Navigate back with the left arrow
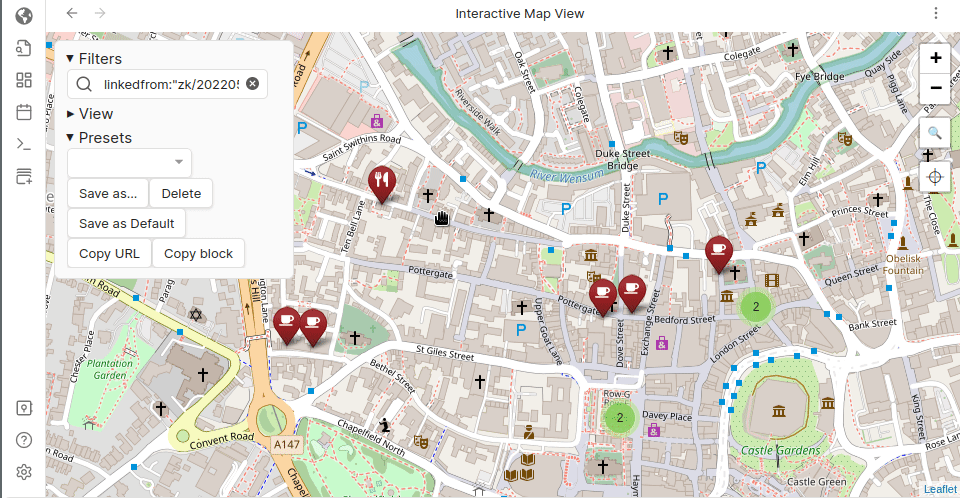 [x=71, y=13]
